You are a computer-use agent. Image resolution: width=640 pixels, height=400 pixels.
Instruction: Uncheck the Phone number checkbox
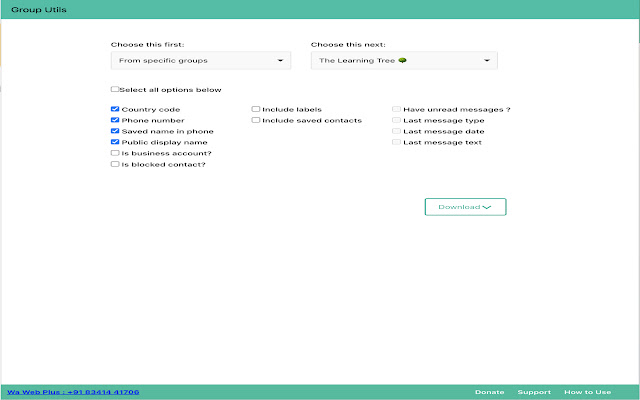tap(115, 120)
